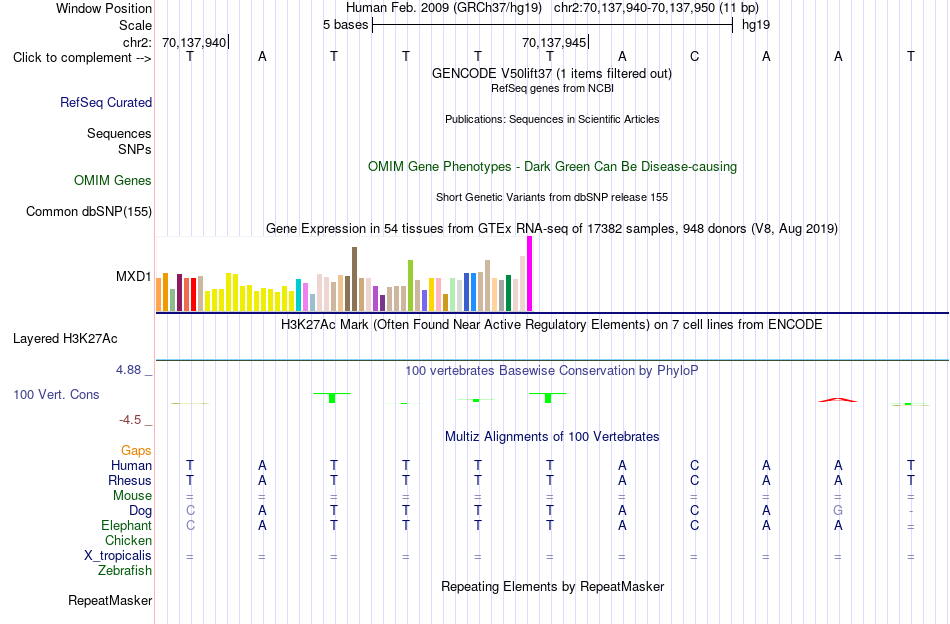Screen dimensions: 950x624
Task: Click the -4.5 PhyloP lower scale value
Action: (130, 420)
